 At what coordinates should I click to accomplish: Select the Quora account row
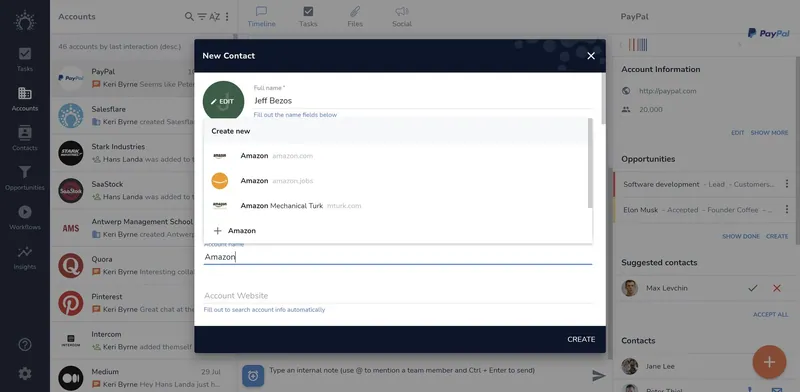pos(122,265)
